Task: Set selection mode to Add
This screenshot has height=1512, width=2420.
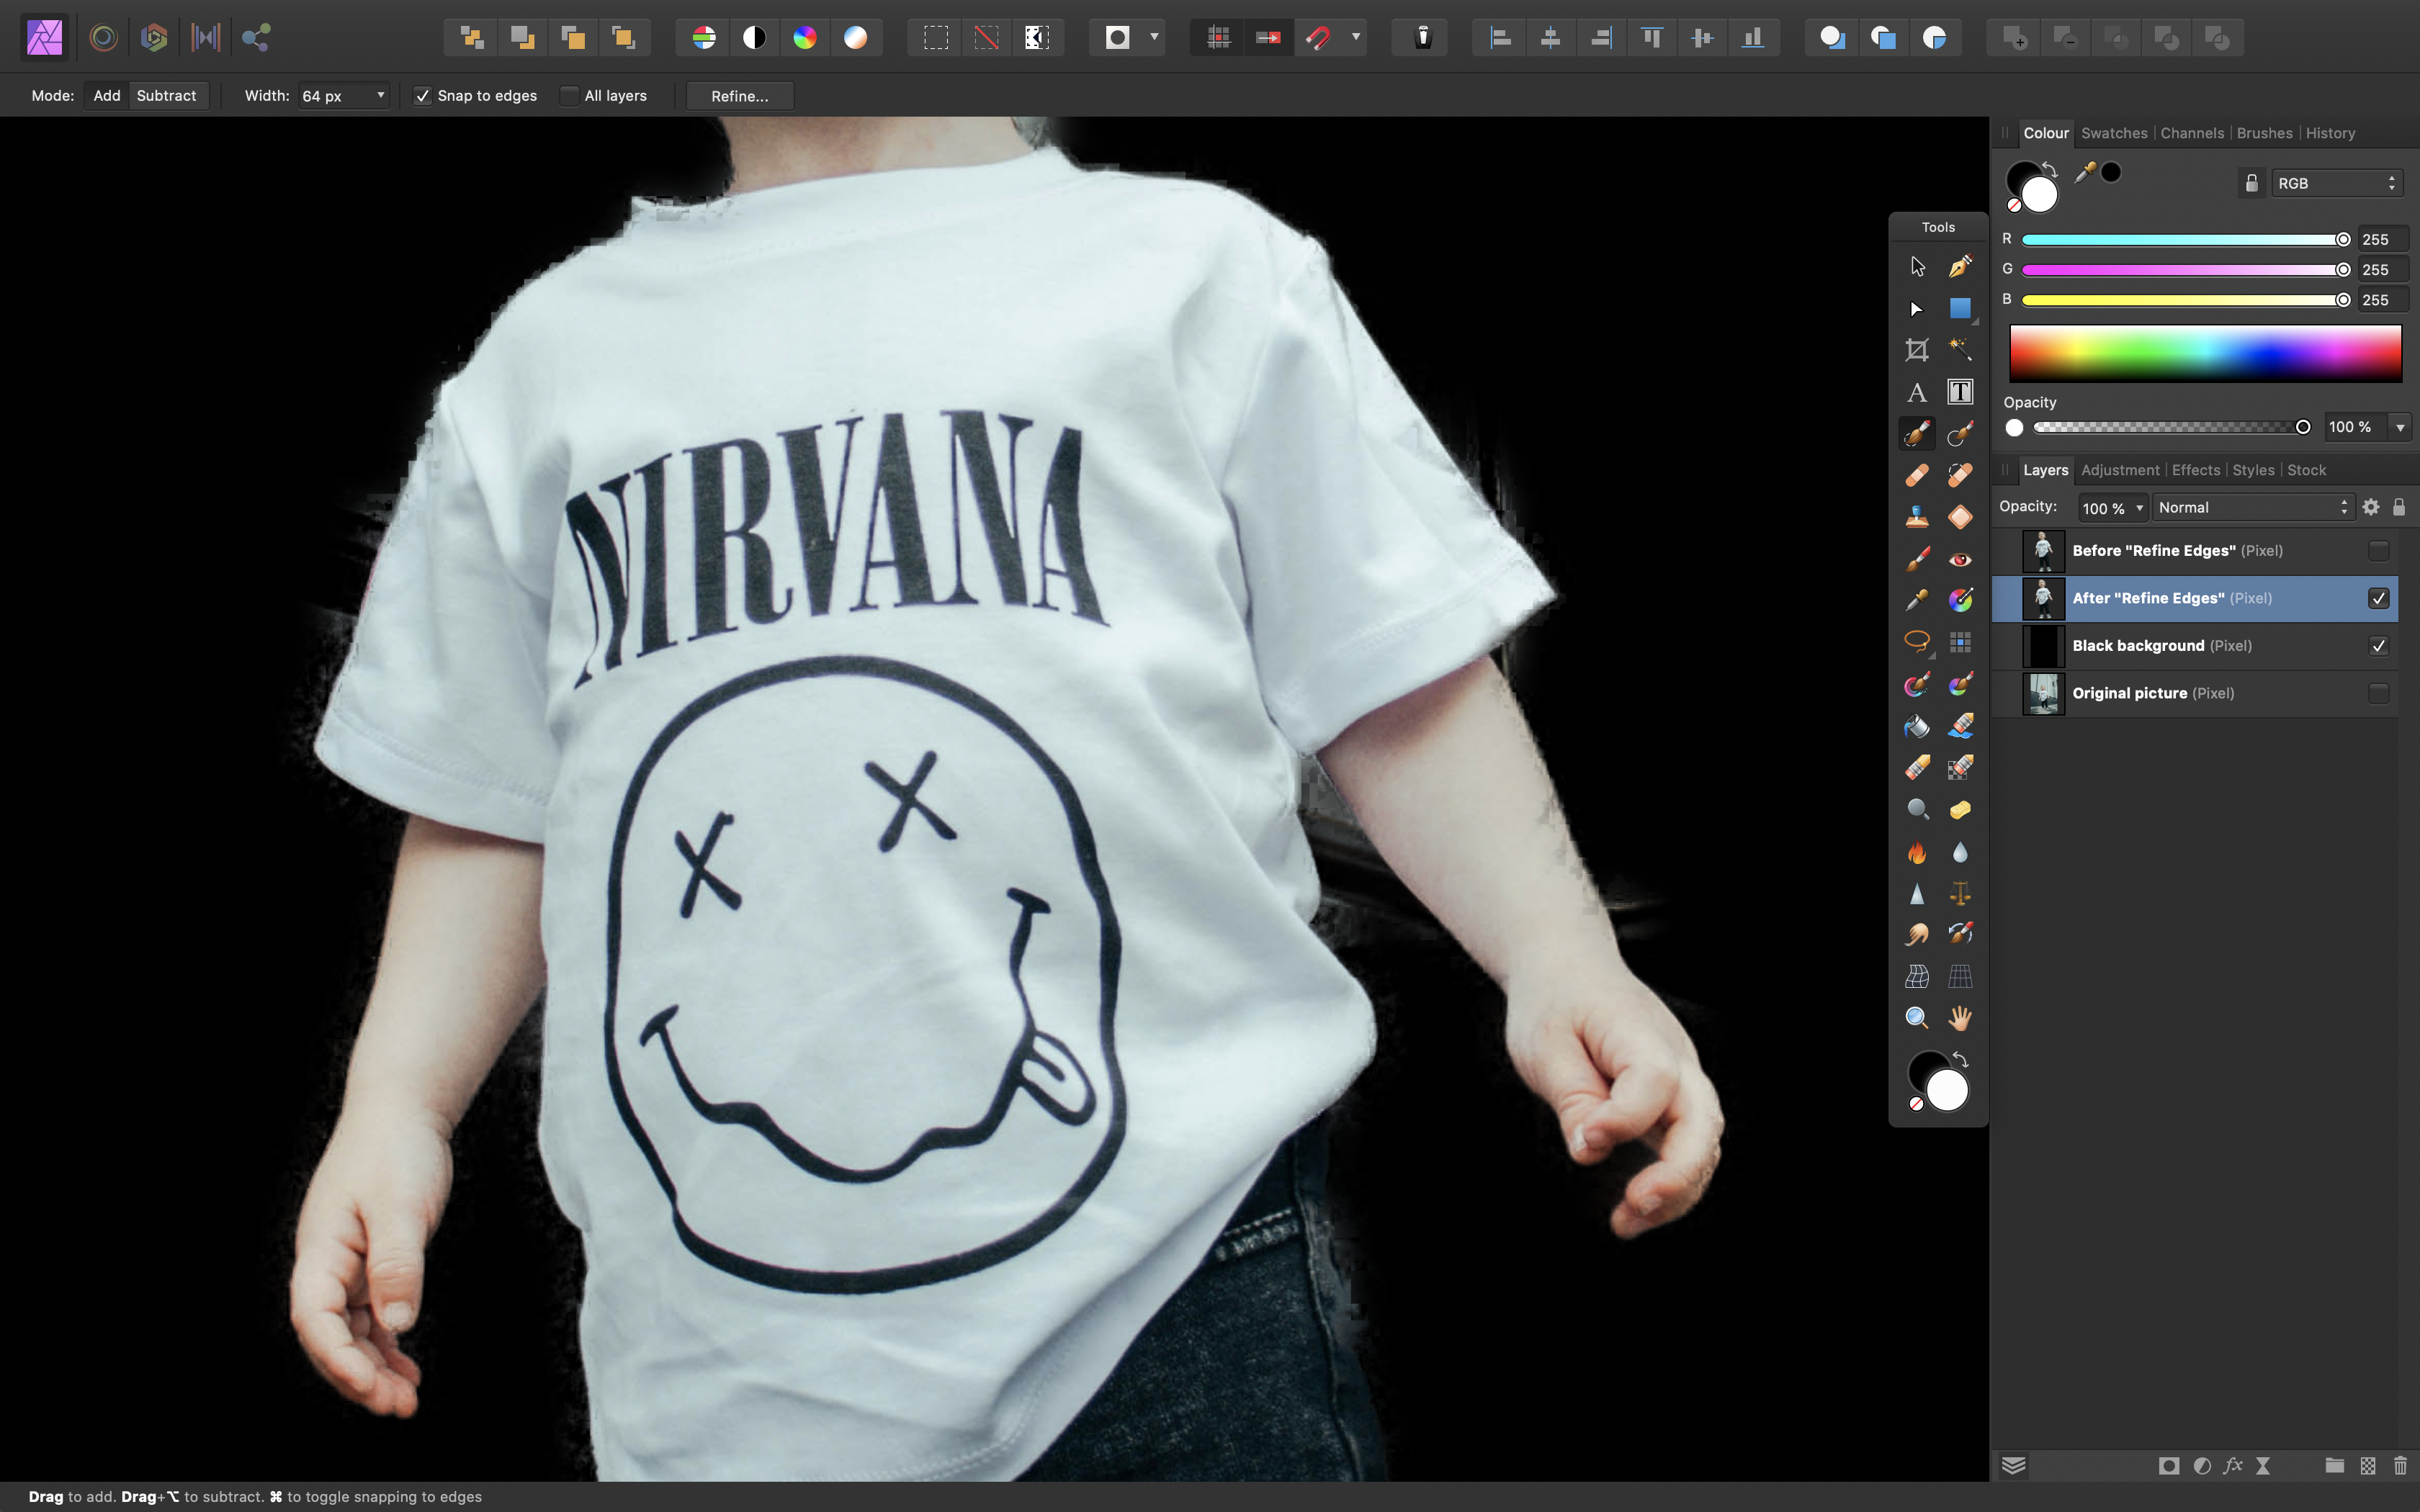Action: (x=106, y=96)
